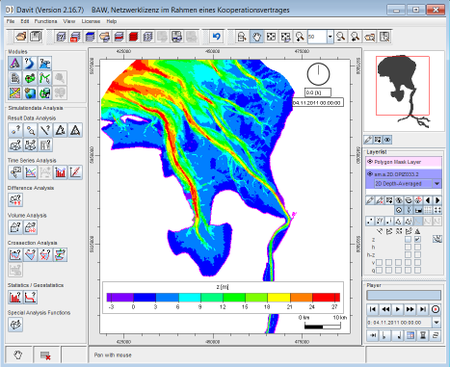Start playback with the play button

(x=397, y=309)
